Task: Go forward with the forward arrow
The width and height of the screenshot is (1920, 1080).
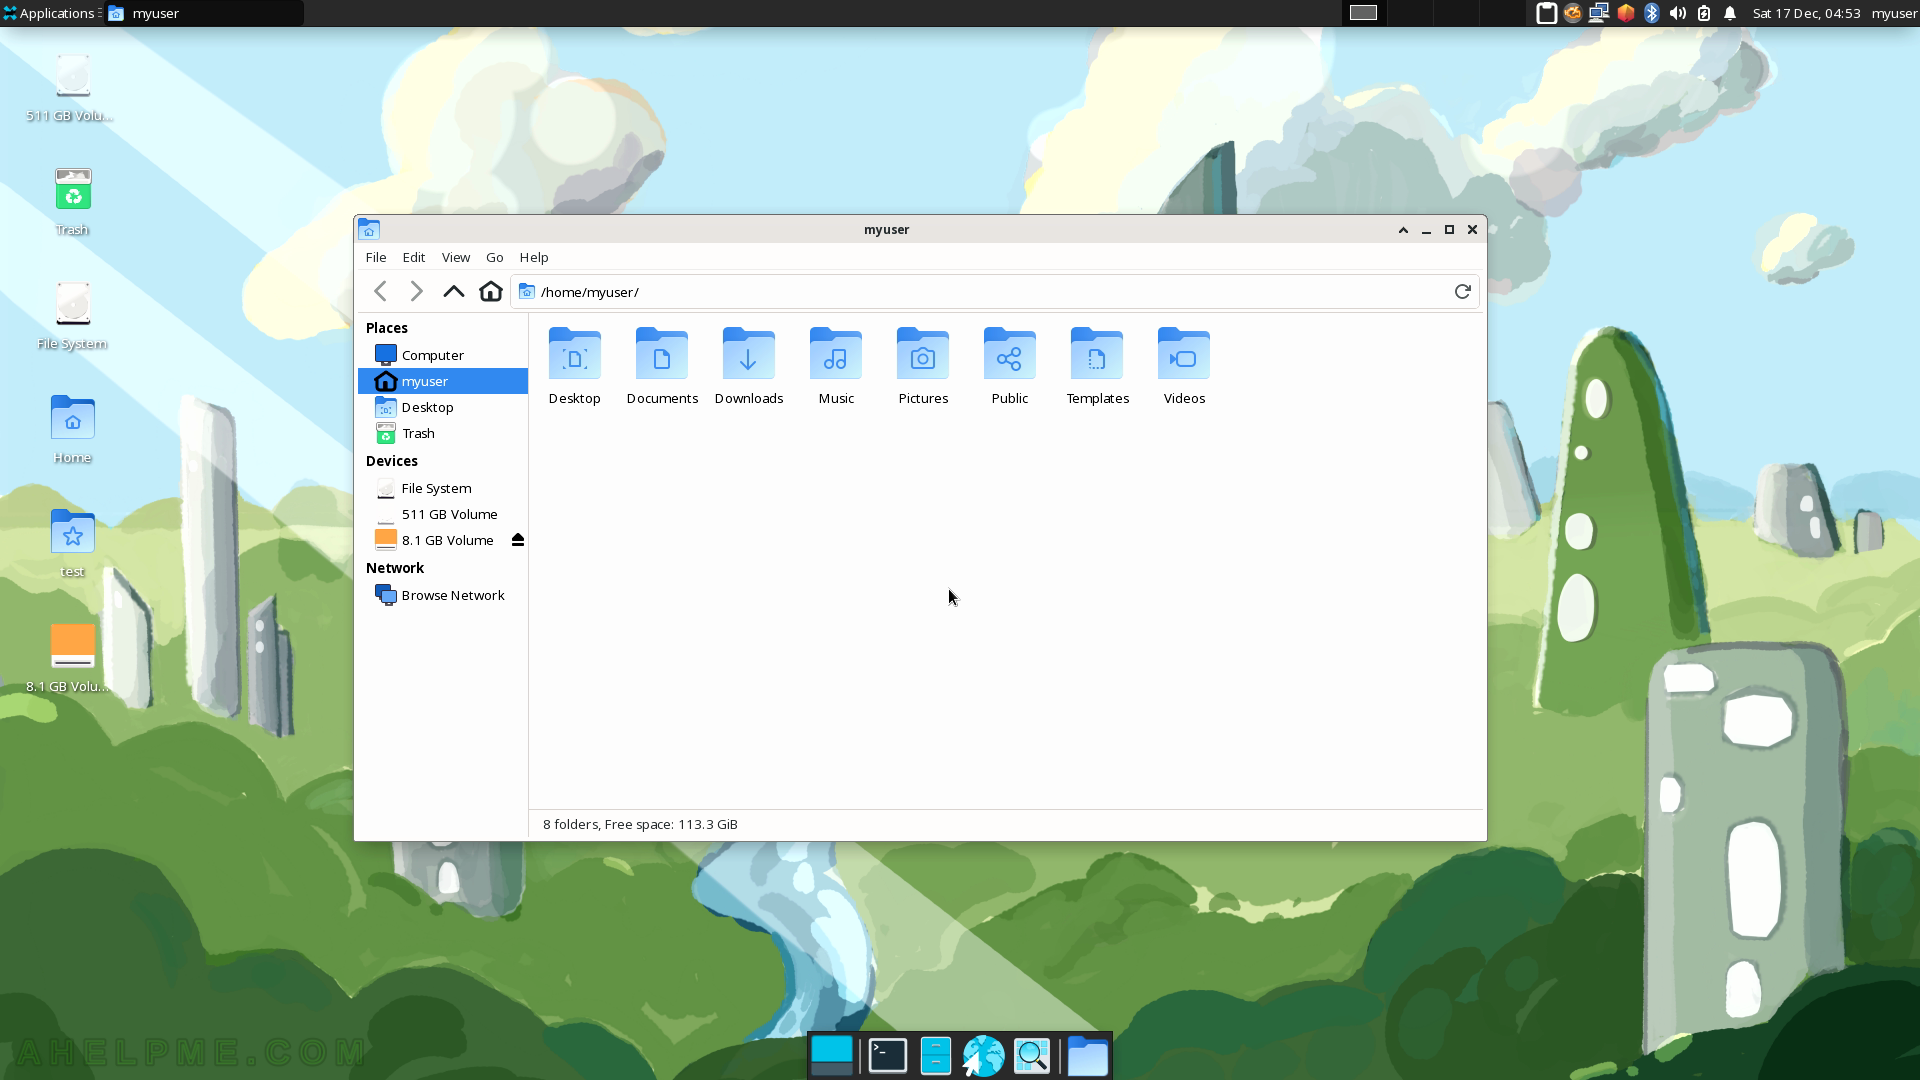Action: coord(416,291)
